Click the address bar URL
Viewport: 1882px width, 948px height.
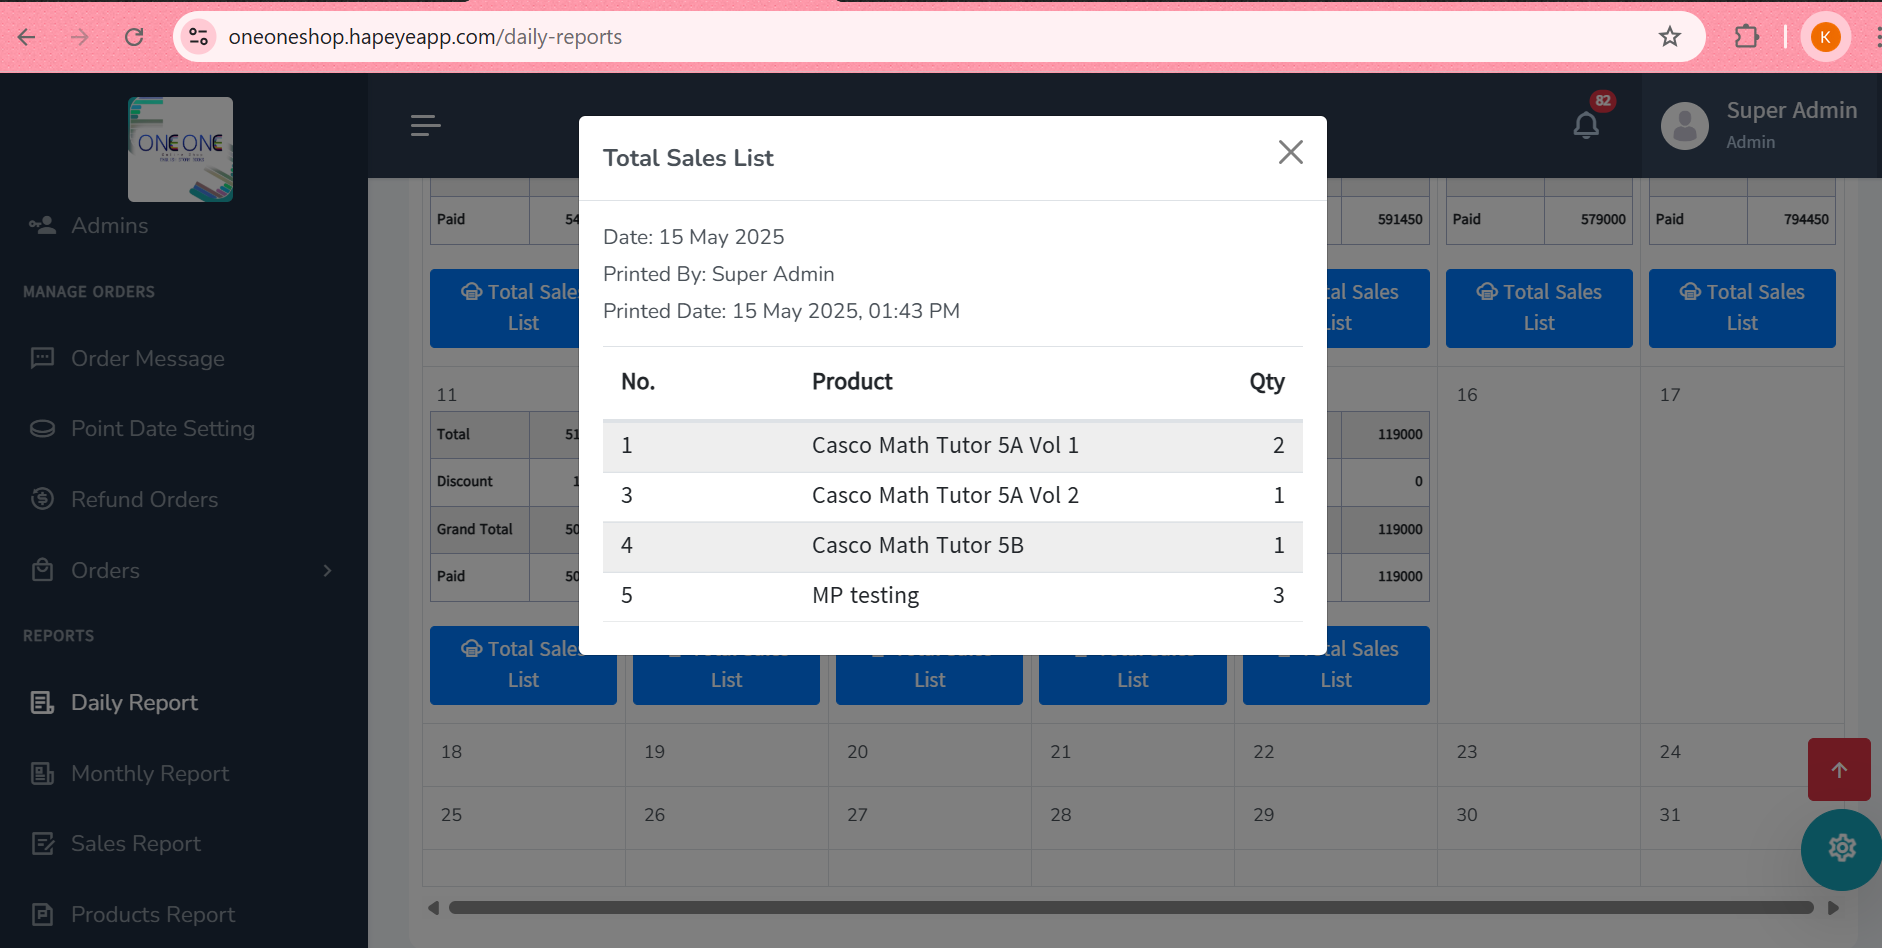[425, 37]
